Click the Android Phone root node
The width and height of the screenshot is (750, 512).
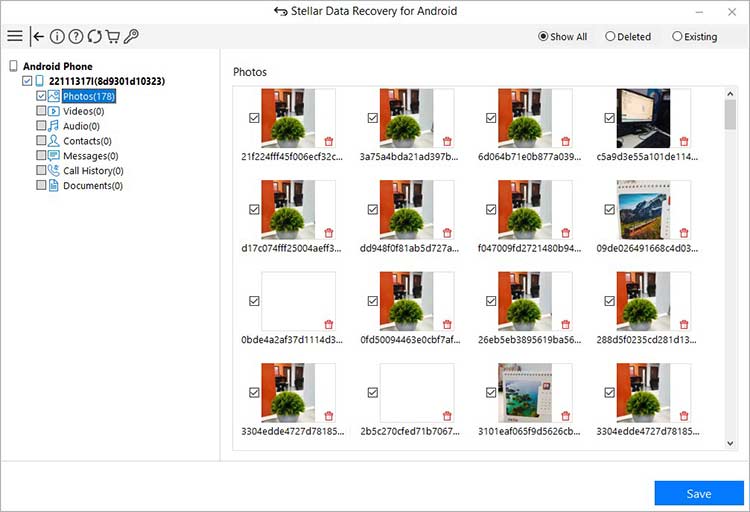(x=57, y=66)
